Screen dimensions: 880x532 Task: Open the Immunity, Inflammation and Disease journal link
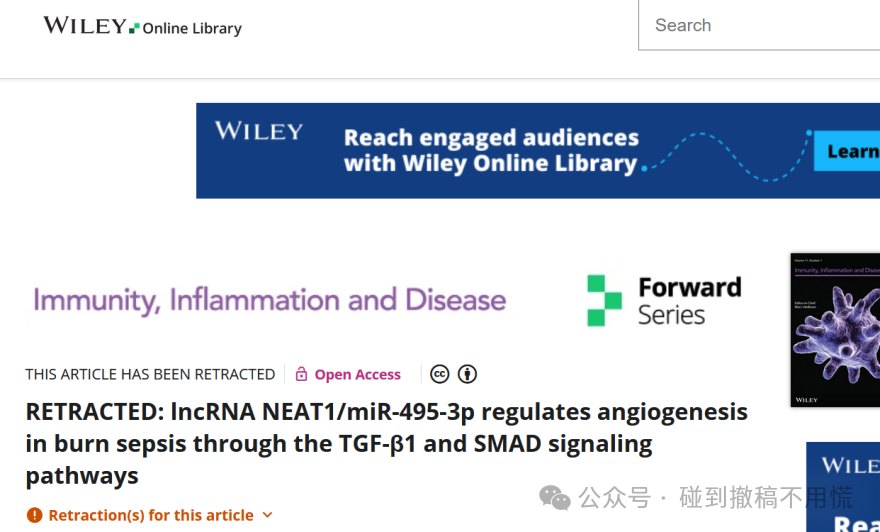click(270, 300)
